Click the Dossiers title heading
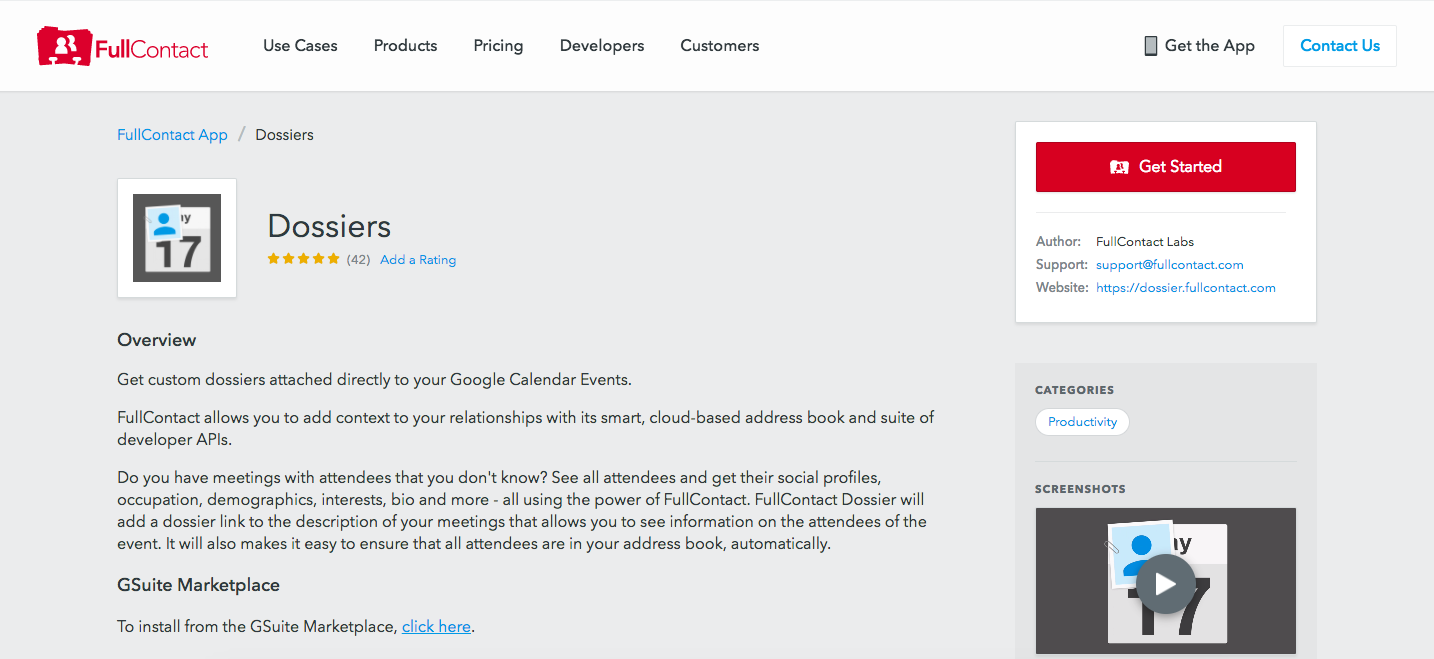Viewport: 1434px width, 659px height. 329,226
